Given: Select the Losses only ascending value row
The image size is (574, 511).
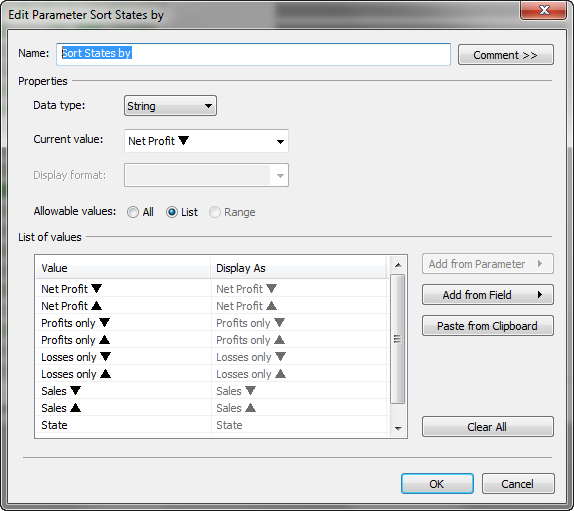Looking at the screenshot, I should pyautogui.click(x=211, y=374).
